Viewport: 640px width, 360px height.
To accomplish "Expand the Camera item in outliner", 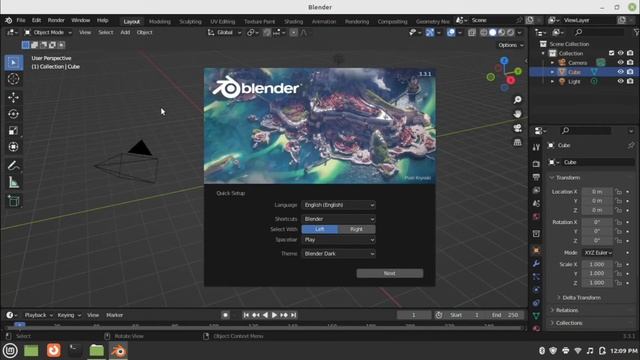I will pyautogui.click(x=552, y=62).
